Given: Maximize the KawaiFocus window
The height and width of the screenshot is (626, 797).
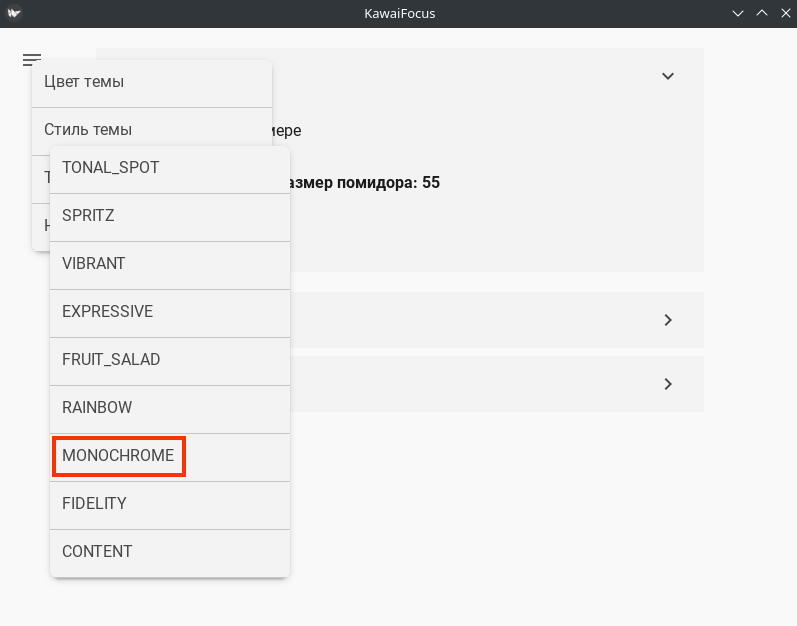Looking at the screenshot, I should coord(761,13).
